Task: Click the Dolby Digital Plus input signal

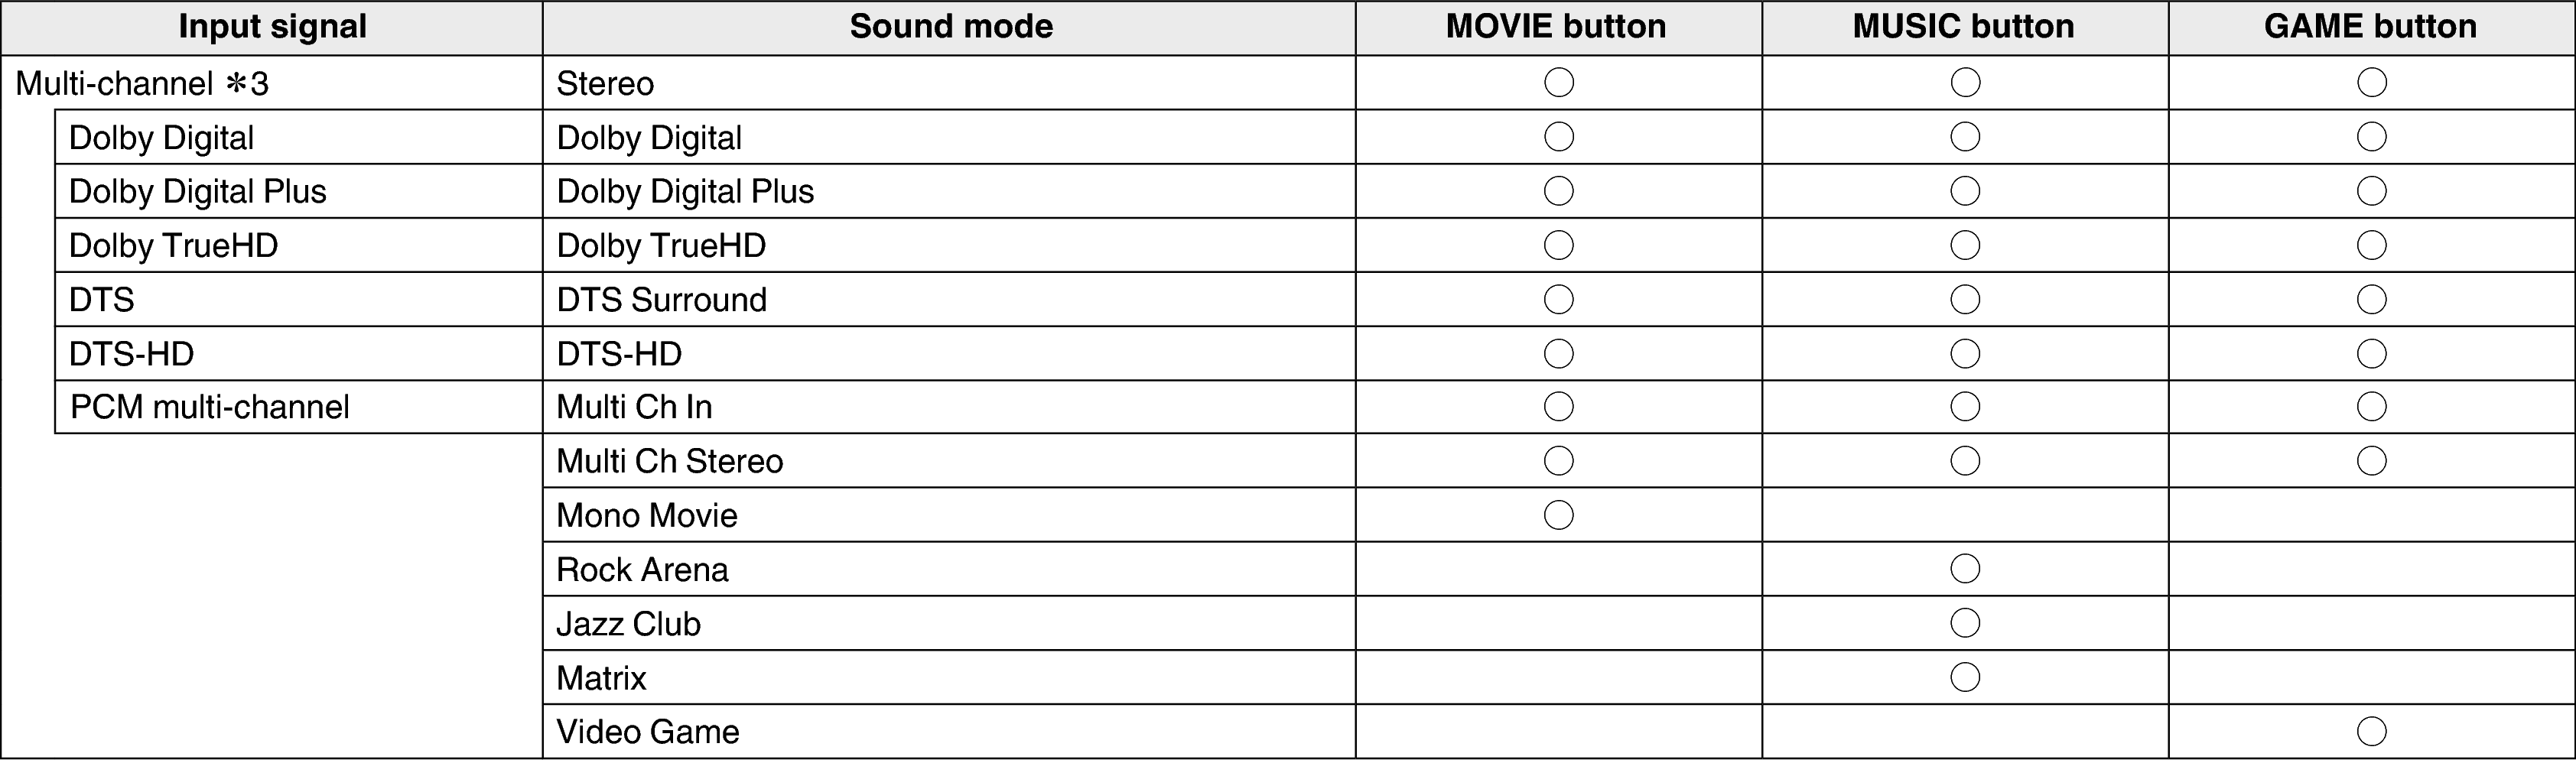Action: [x=197, y=191]
